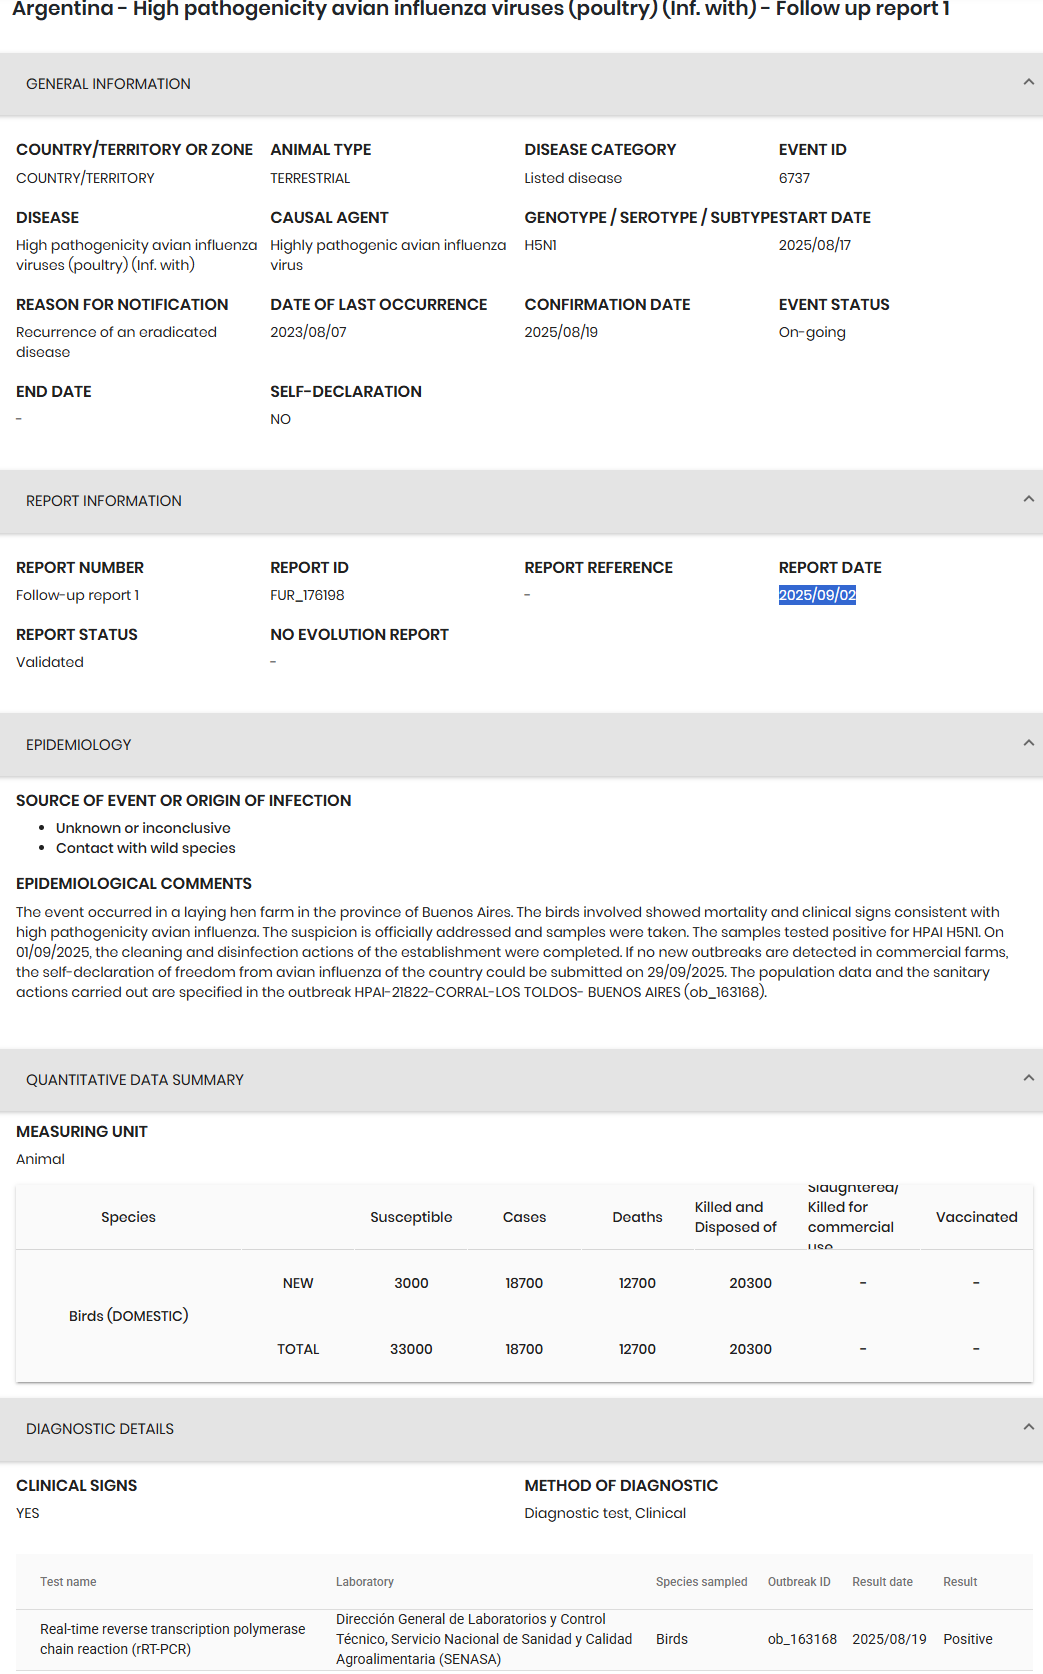1043x1674 pixels.
Task: Click the highlighted report date 2025/09/02
Action: coord(817,595)
